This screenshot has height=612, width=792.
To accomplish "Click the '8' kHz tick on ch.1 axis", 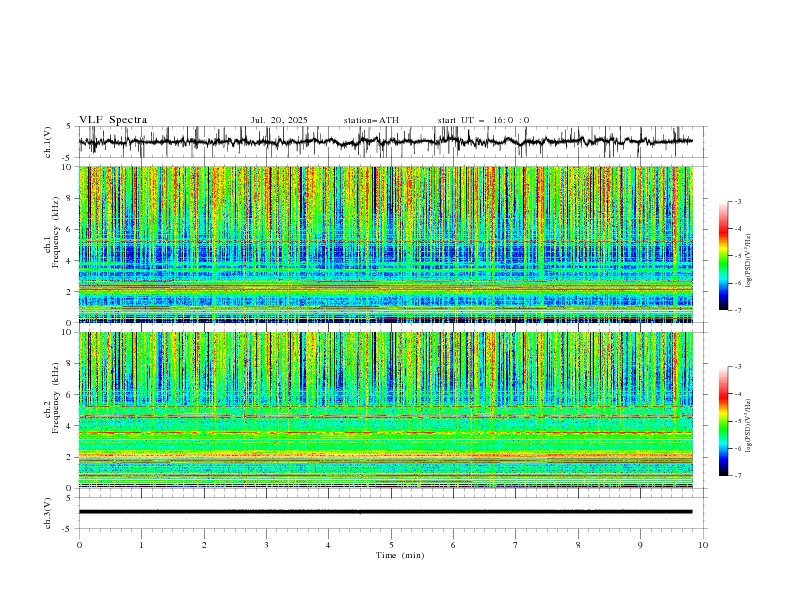I will click(x=70, y=198).
